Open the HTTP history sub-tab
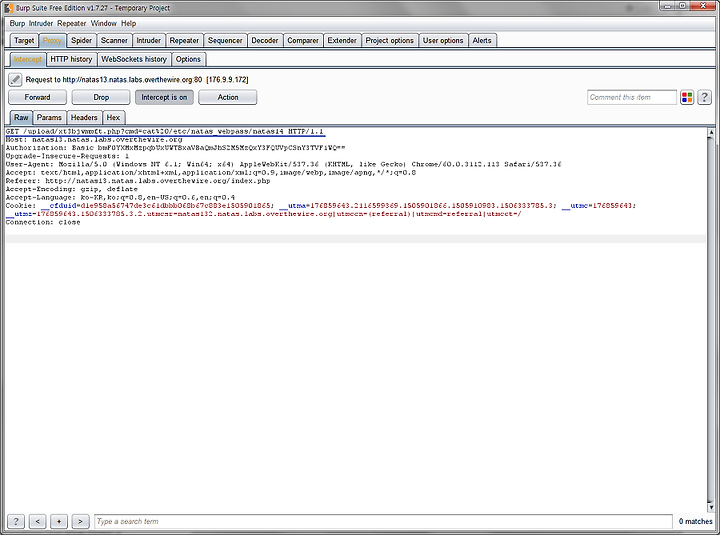 tap(71, 59)
